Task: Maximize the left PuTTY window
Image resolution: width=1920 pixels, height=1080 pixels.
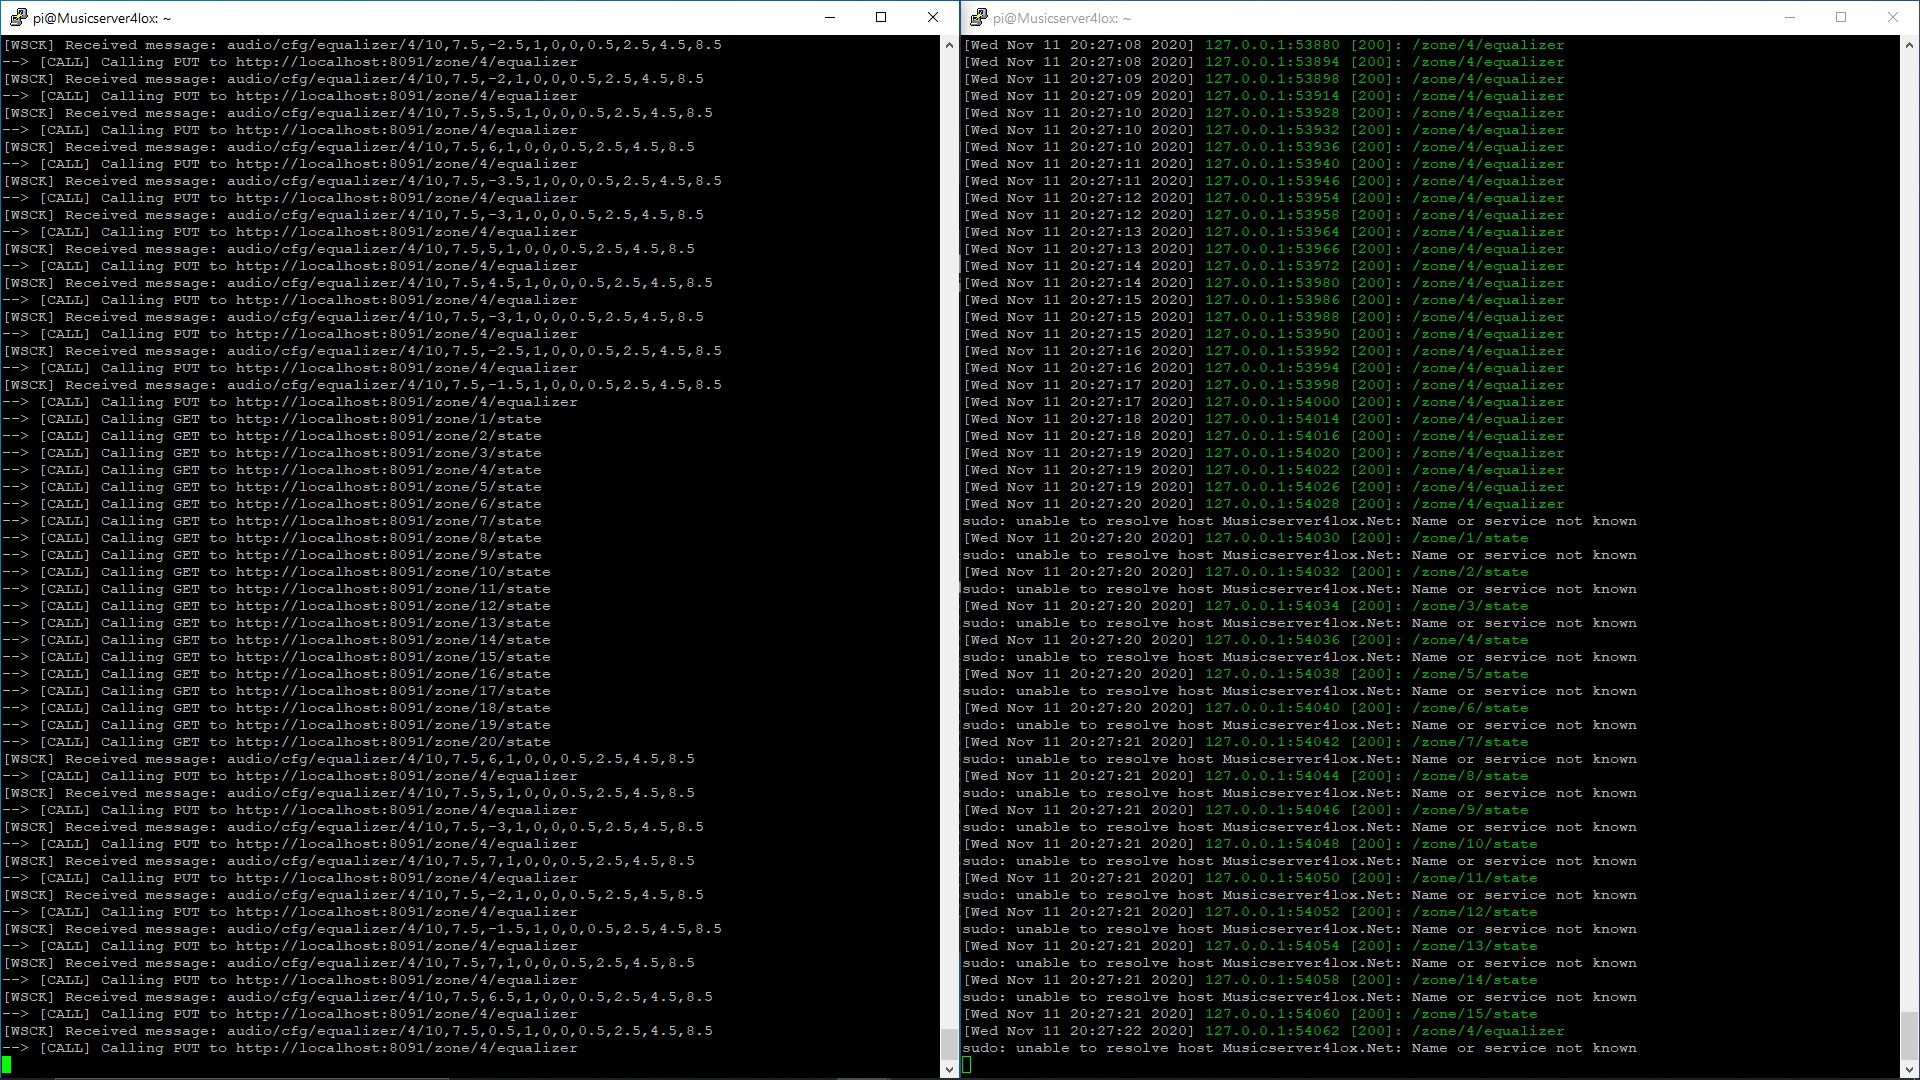Action: pyautogui.click(x=881, y=18)
